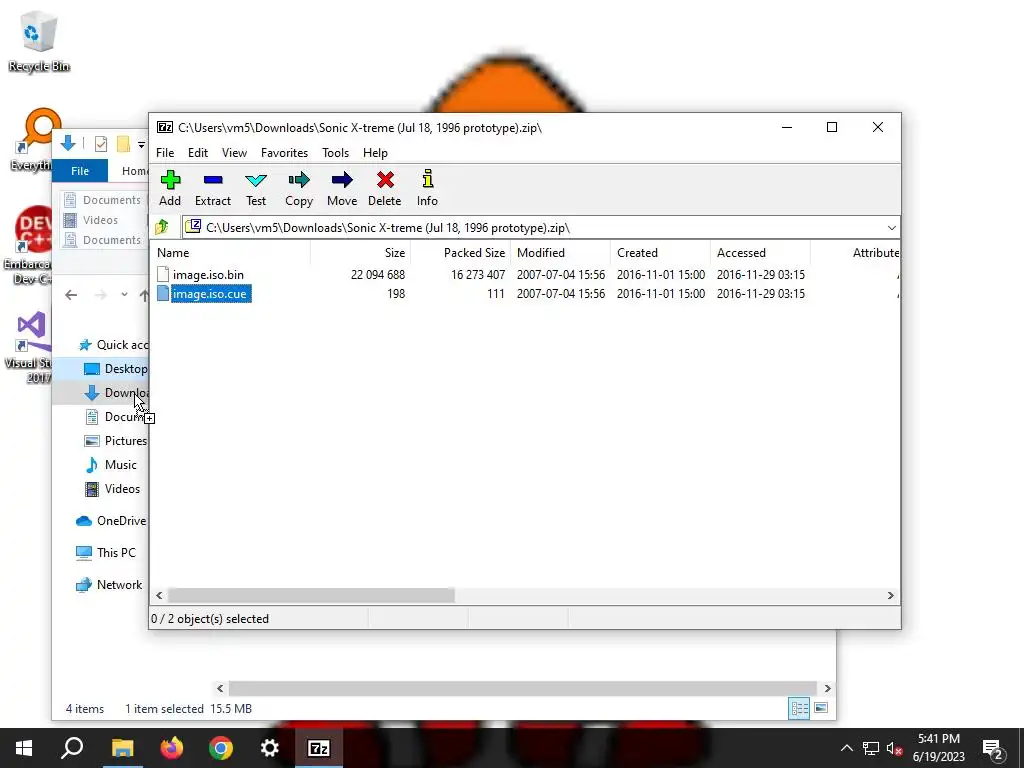
Task: Open Settings gear on the taskbar
Action: coord(270,748)
